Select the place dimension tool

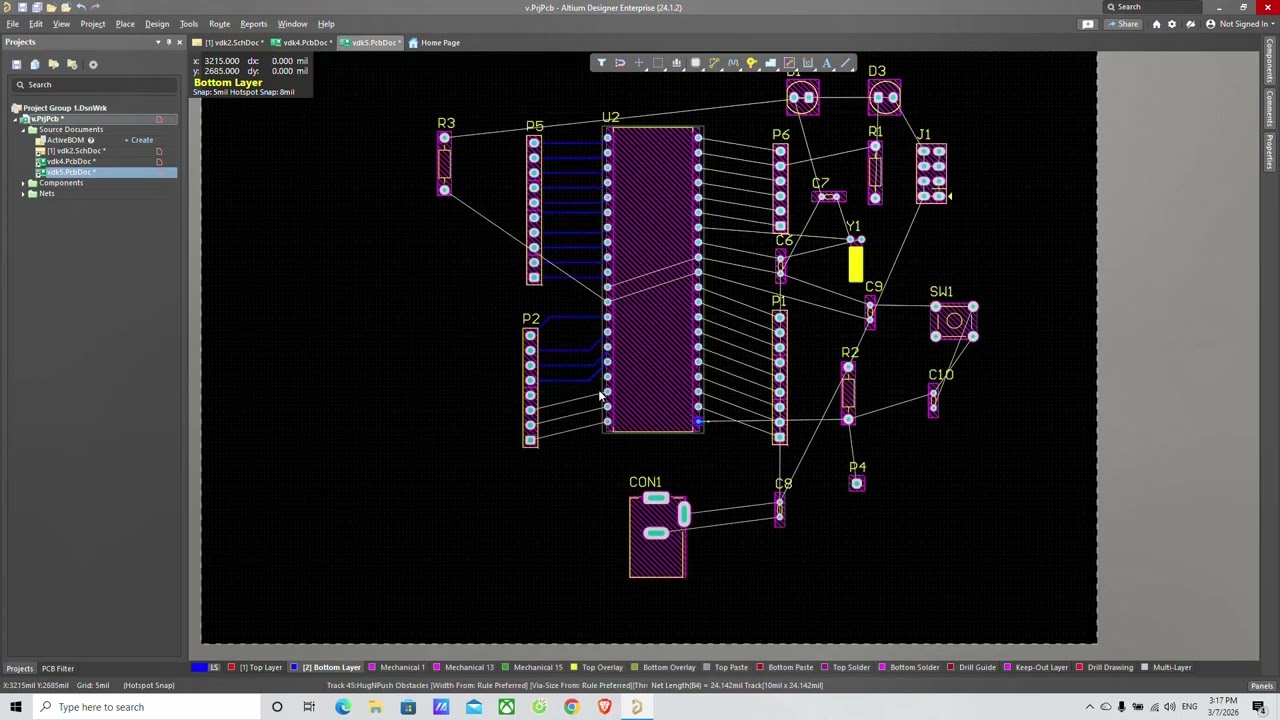[x=808, y=63]
